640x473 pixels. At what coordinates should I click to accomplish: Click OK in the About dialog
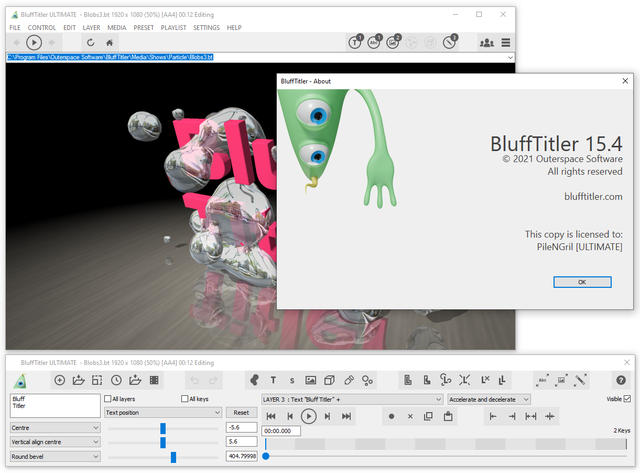pyautogui.click(x=582, y=282)
